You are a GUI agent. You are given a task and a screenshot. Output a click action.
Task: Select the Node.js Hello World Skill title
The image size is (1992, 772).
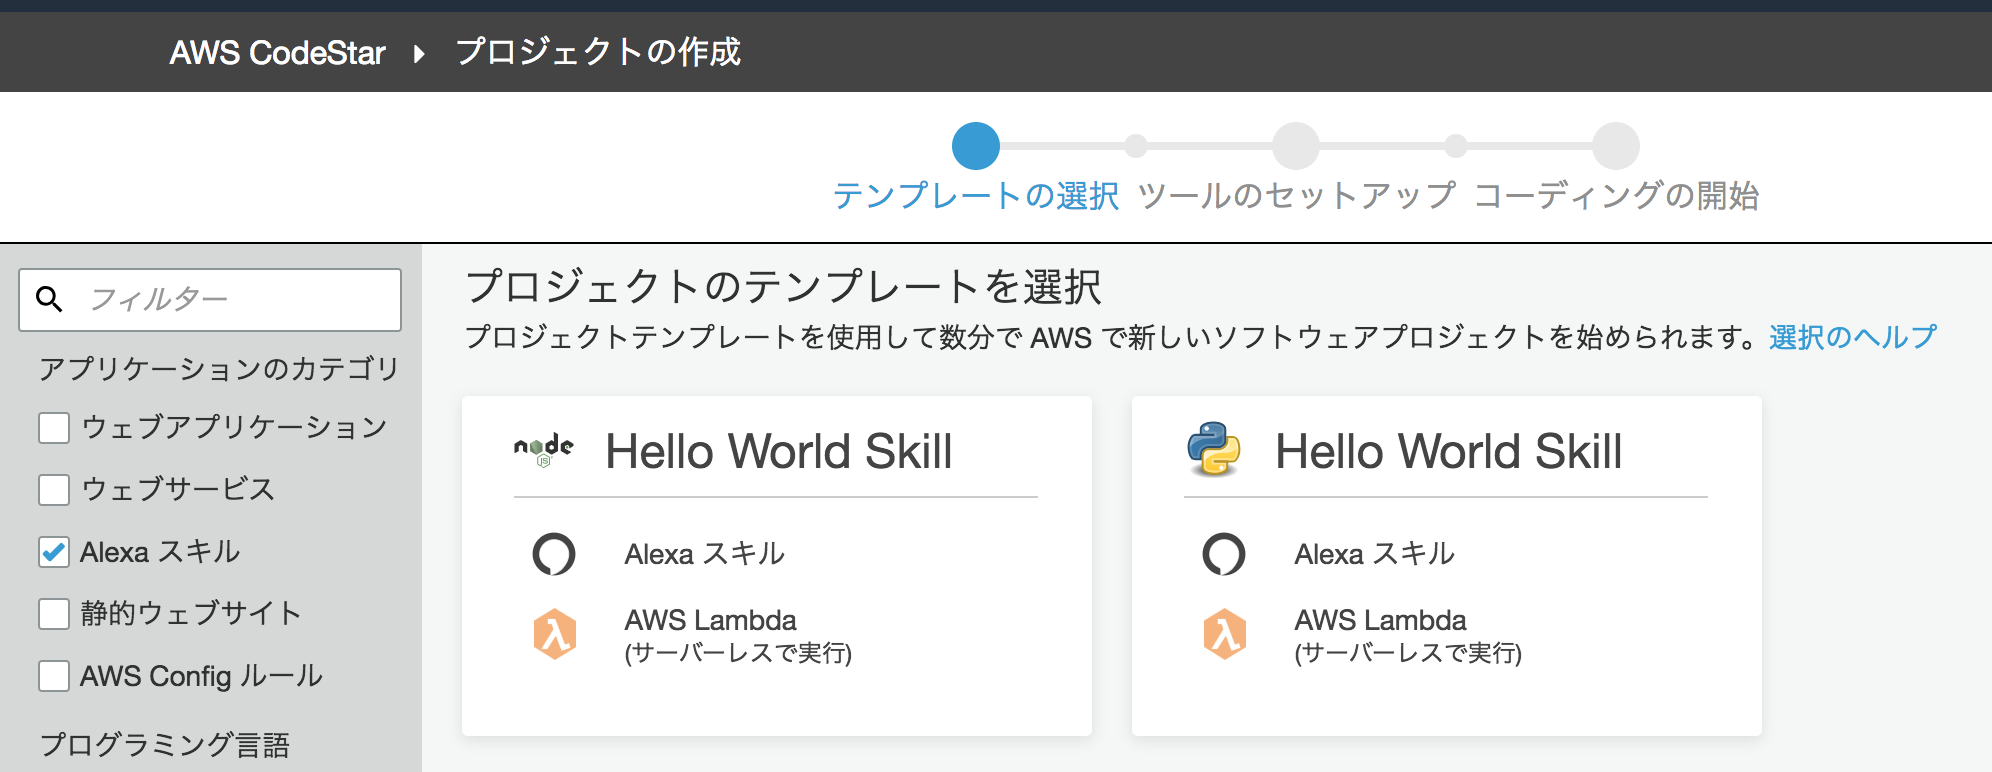coord(779,451)
